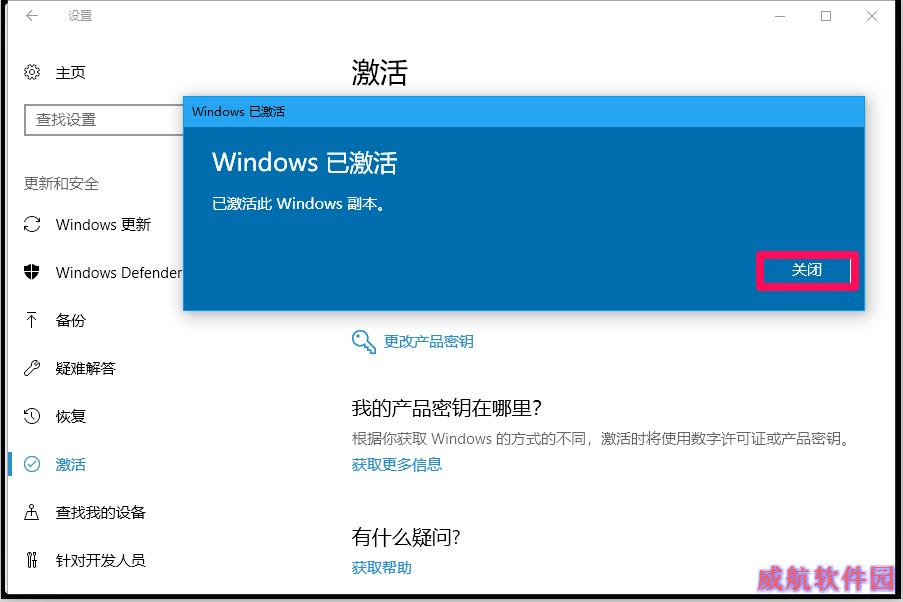Focus the 查找设置 search field
The height and width of the screenshot is (602, 903).
coord(104,120)
